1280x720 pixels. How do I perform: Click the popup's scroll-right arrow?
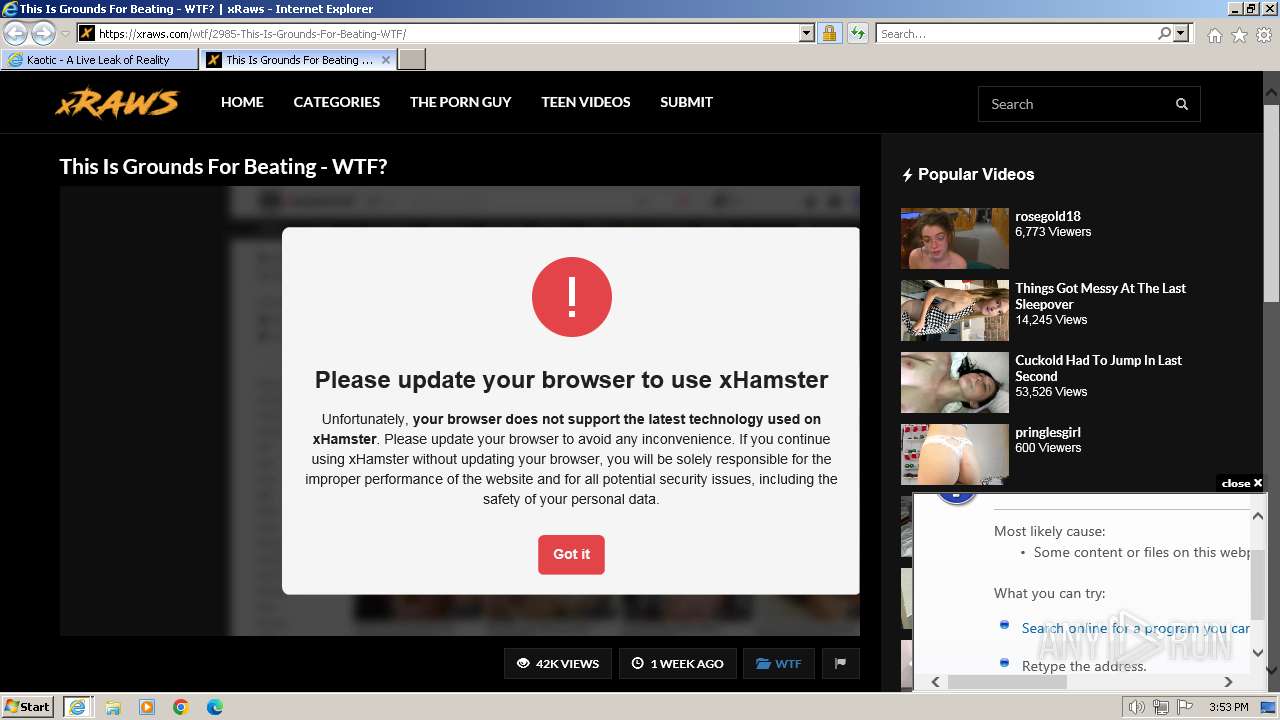pyautogui.click(x=1228, y=682)
